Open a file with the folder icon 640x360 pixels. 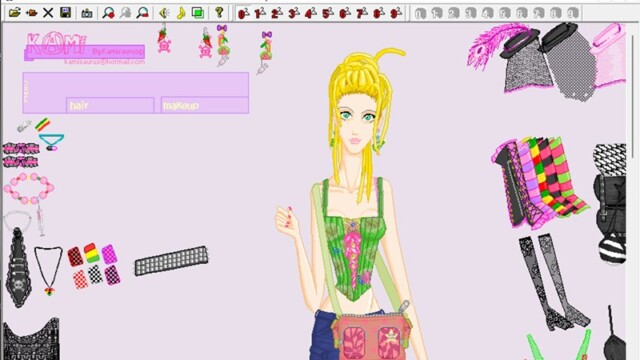(14, 13)
